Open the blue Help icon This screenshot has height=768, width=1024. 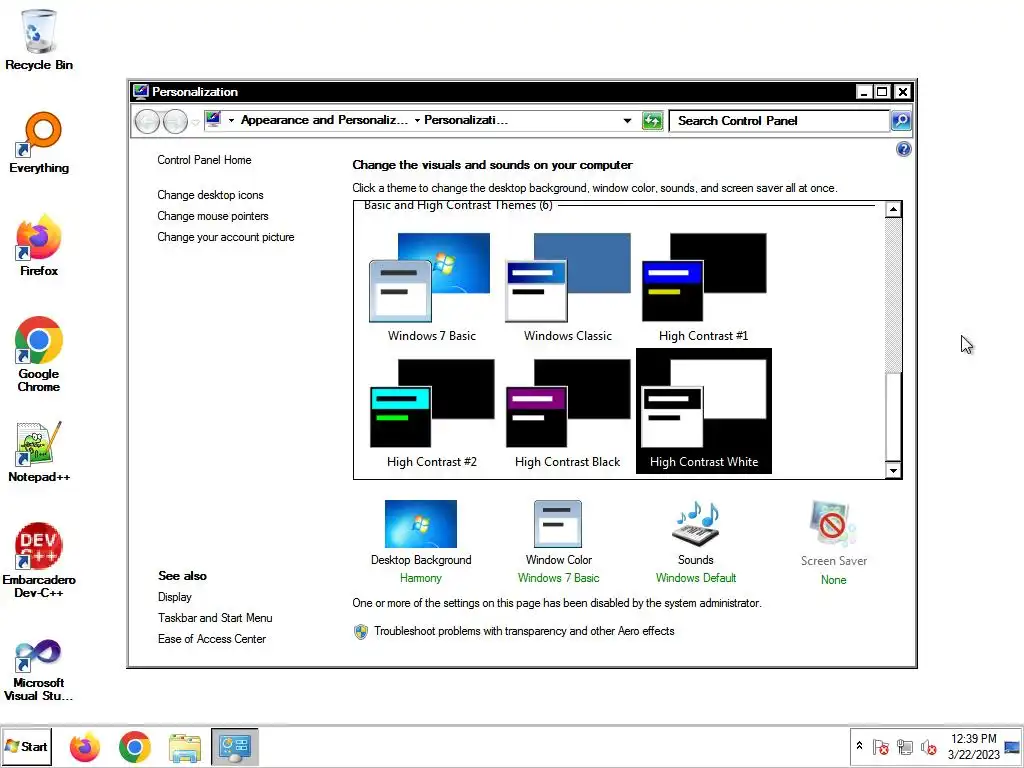pos(903,150)
